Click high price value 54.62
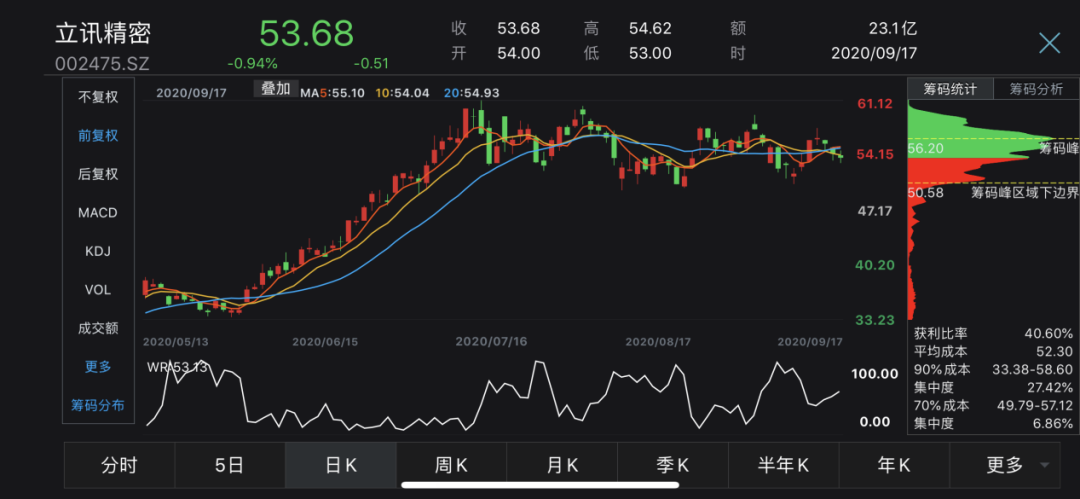The height and width of the screenshot is (499, 1080). click(650, 29)
